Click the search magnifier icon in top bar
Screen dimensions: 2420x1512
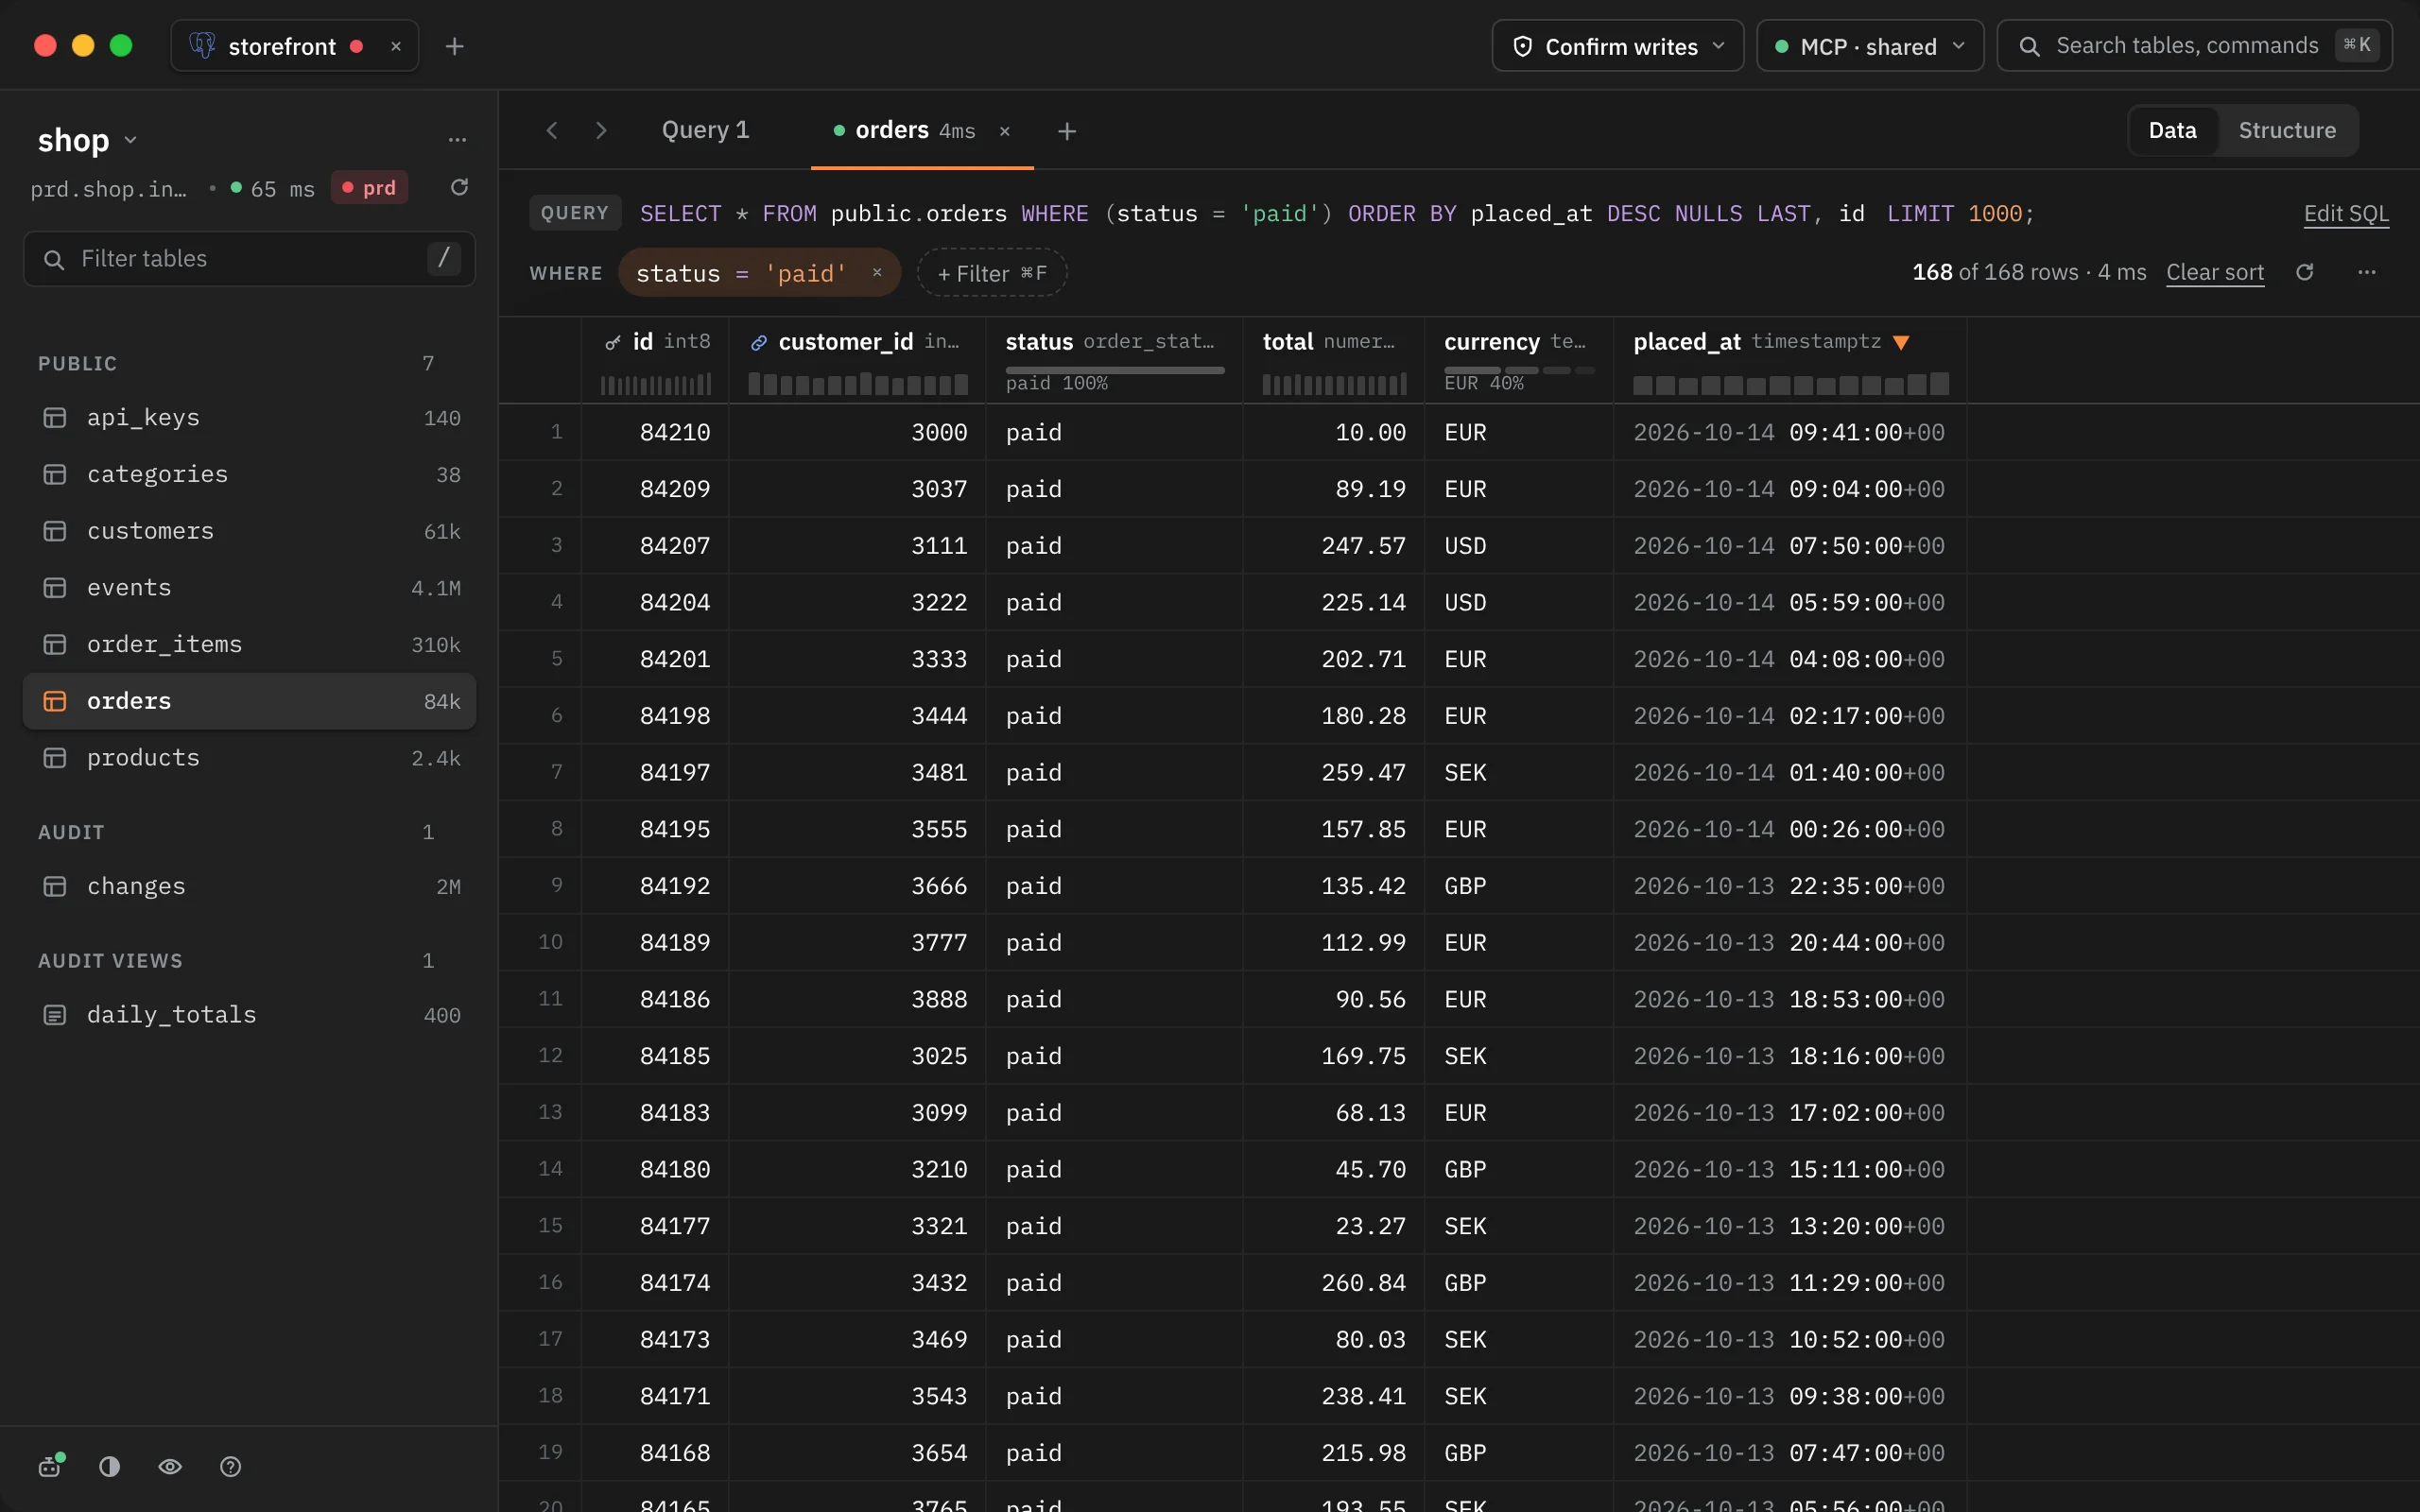tap(2029, 46)
